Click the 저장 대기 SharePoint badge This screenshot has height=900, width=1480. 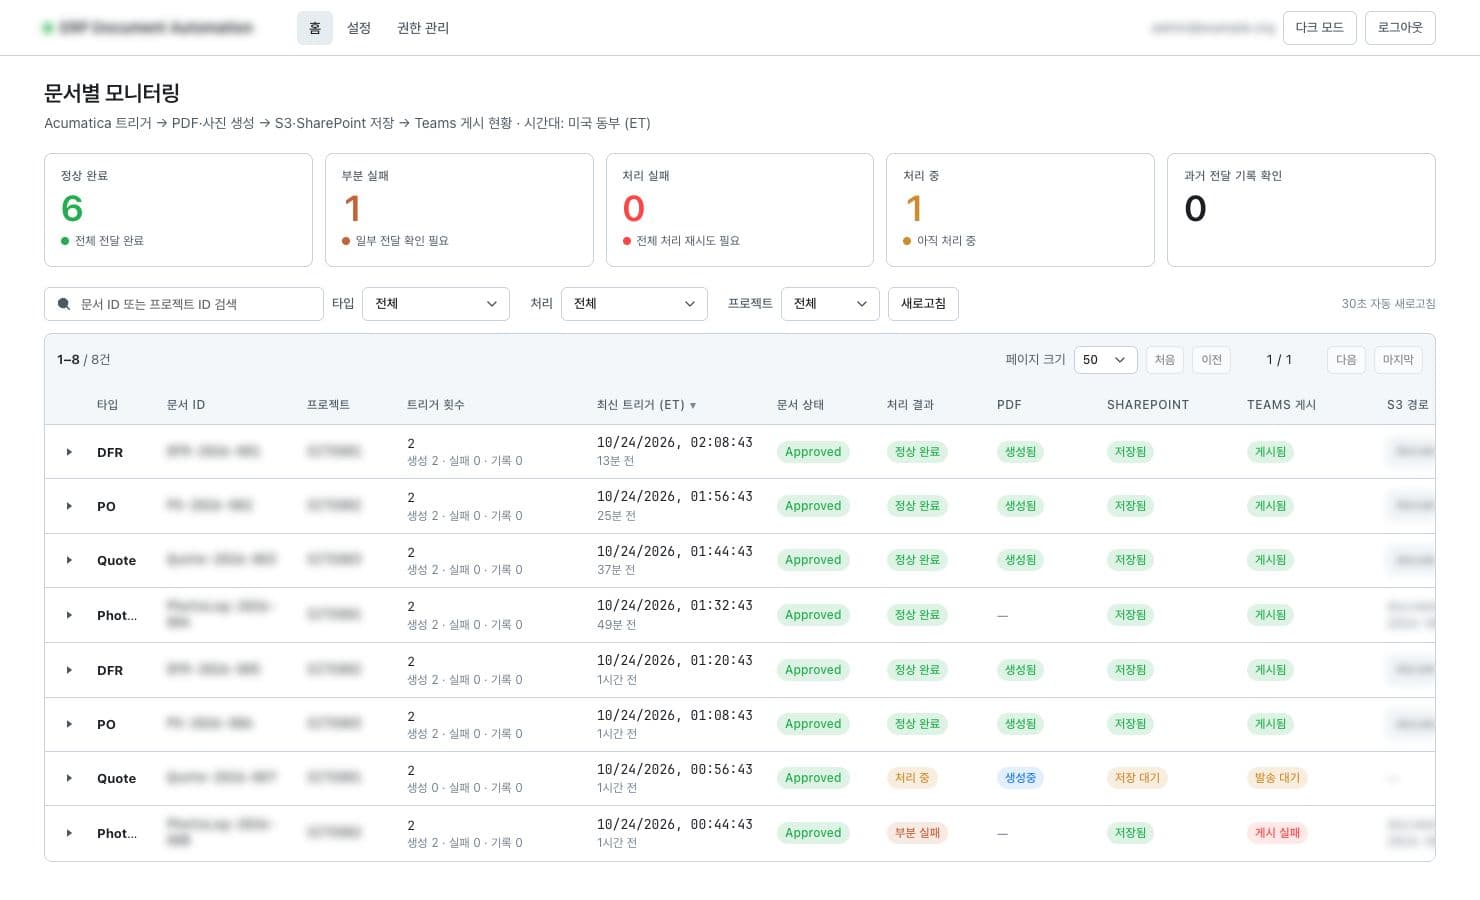pyautogui.click(x=1137, y=778)
